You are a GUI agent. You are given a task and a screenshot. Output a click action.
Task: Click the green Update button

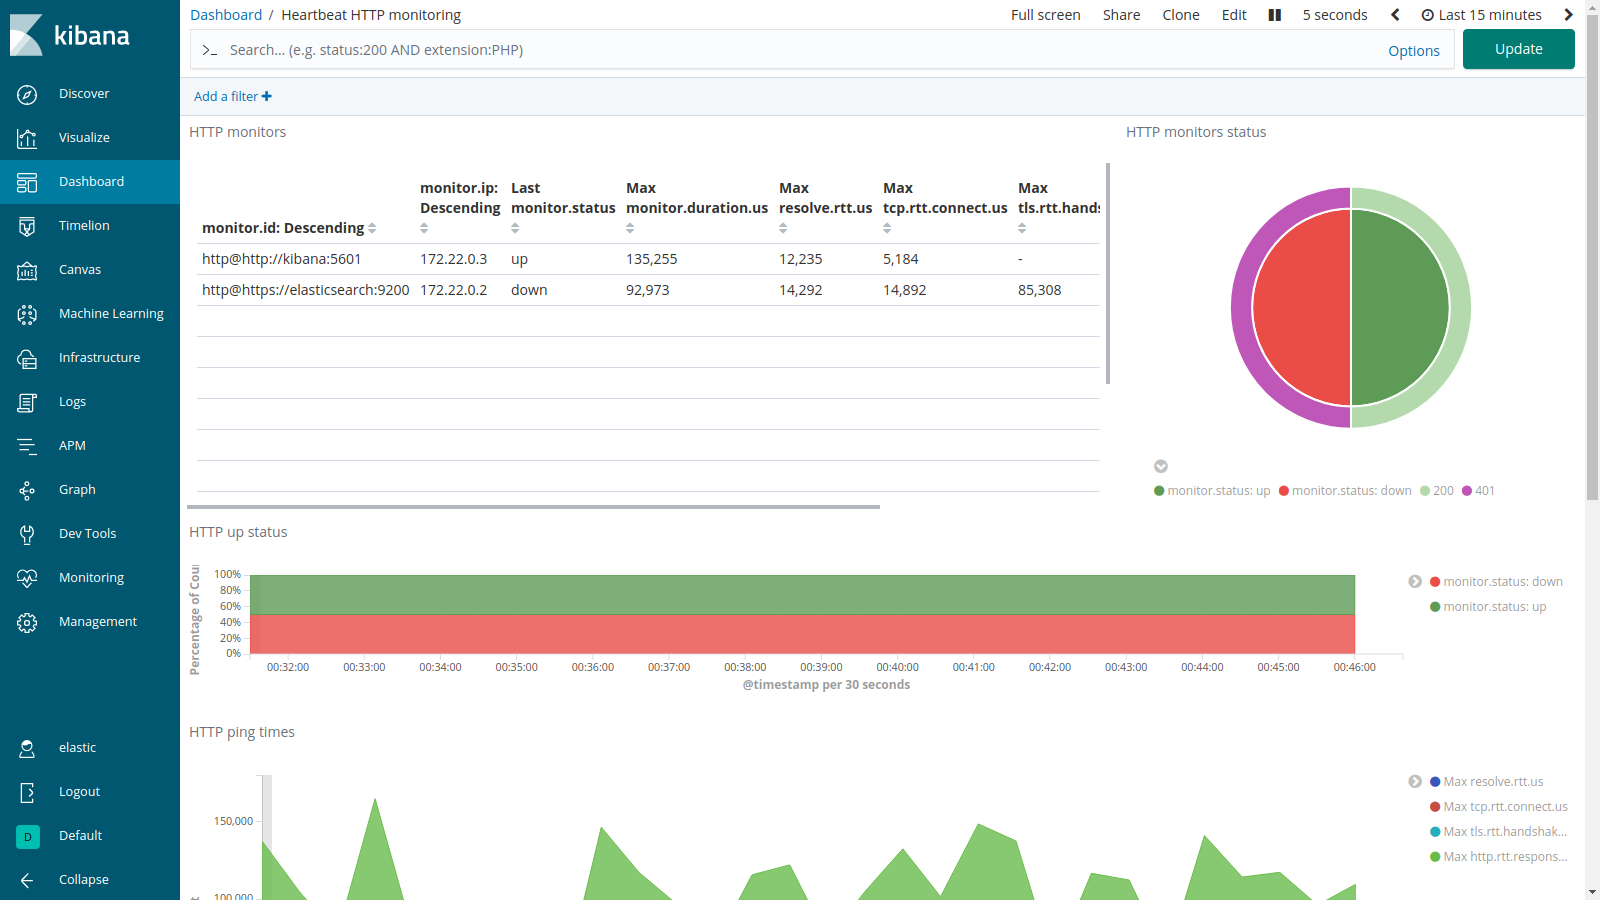1518,49
